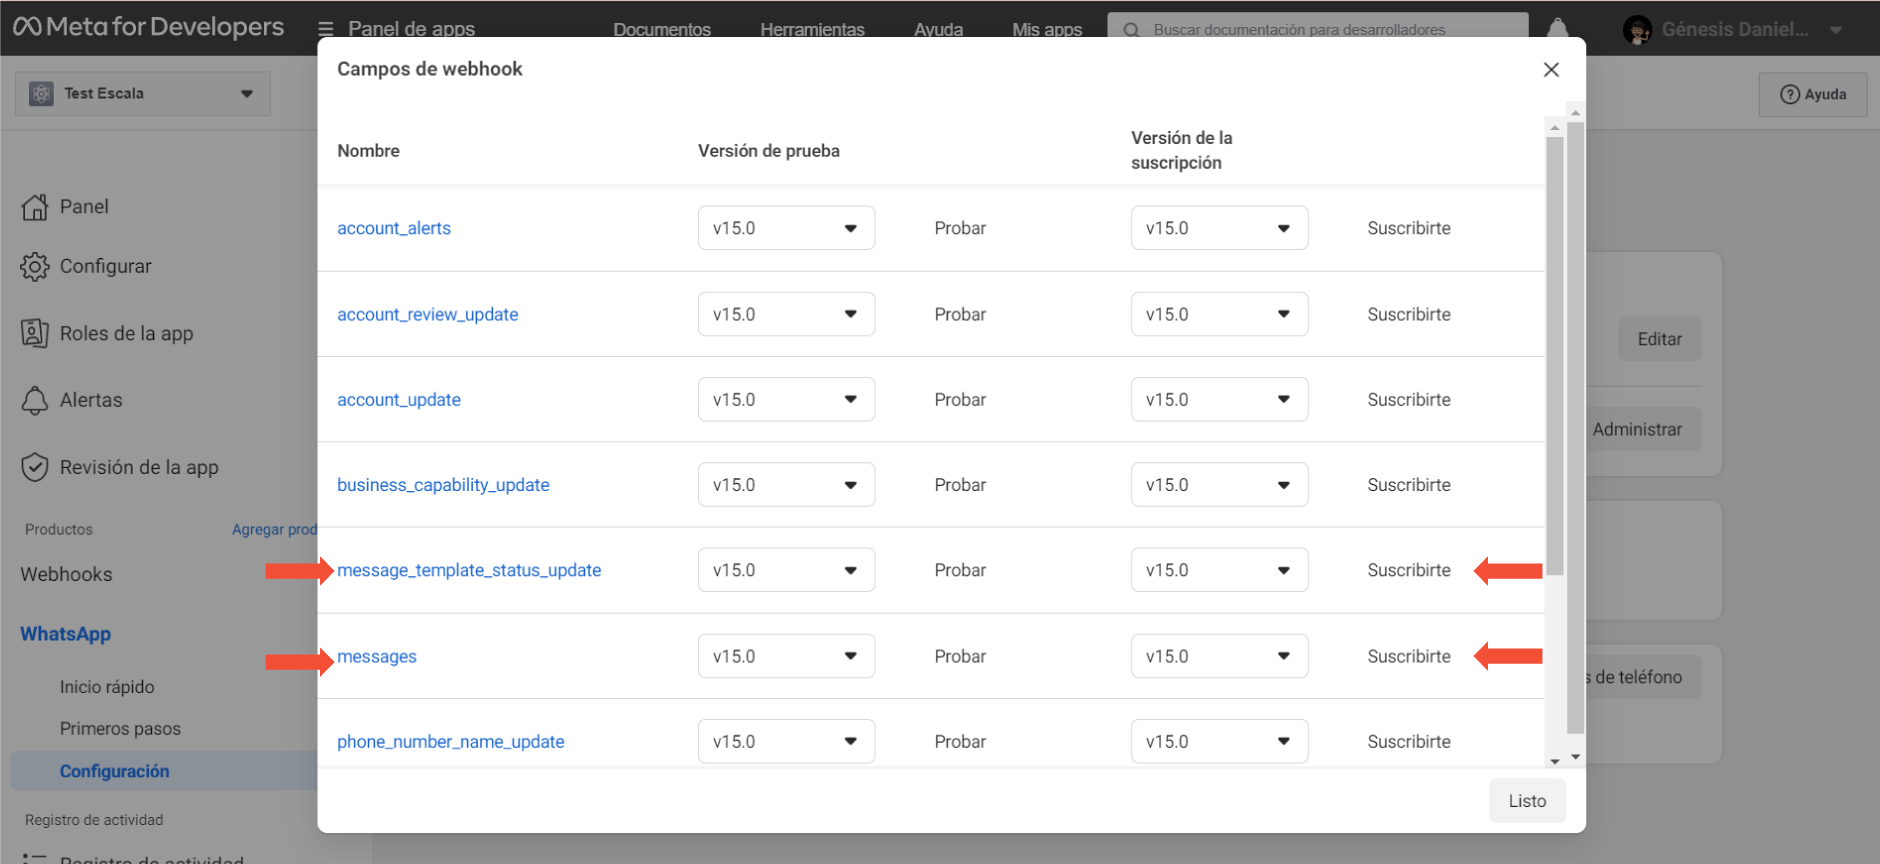Viewport: 1880px width, 864px height.
Task: Click the user profile avatar
Action: pyautogui.click(x=1637, y=30)
